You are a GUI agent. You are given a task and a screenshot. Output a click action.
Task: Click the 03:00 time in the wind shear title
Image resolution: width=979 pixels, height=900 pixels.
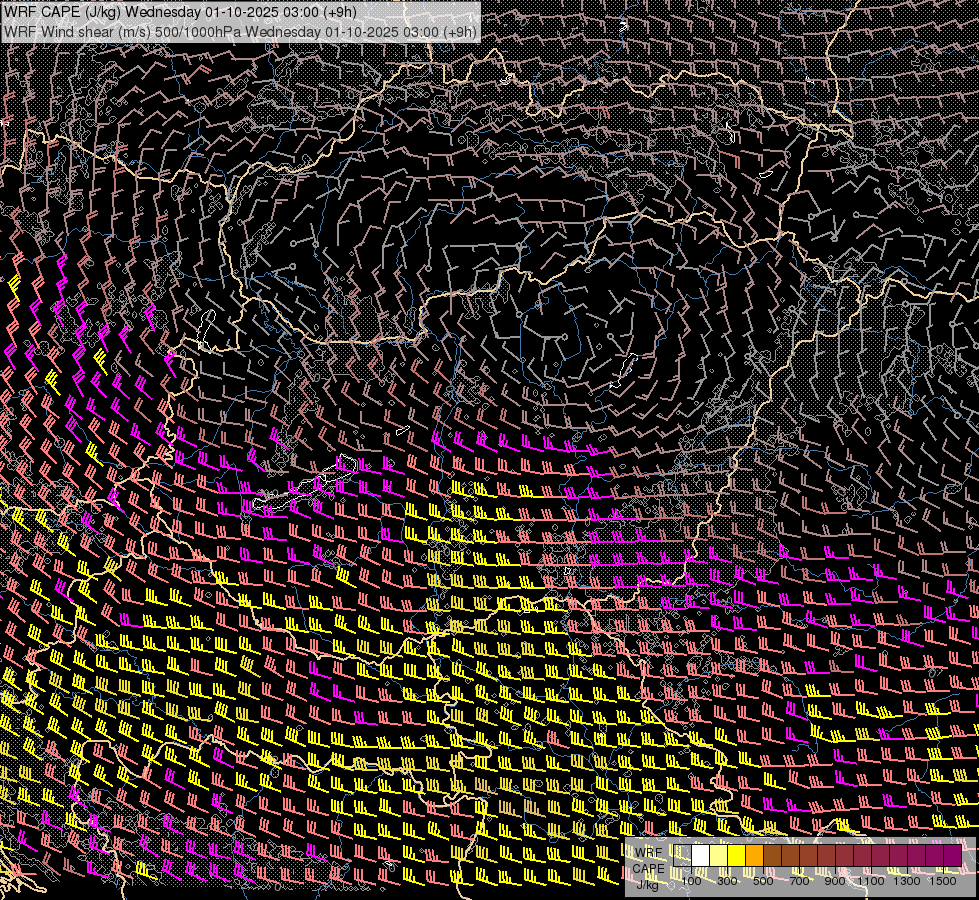pyautogui.click(x=421, y=31)
